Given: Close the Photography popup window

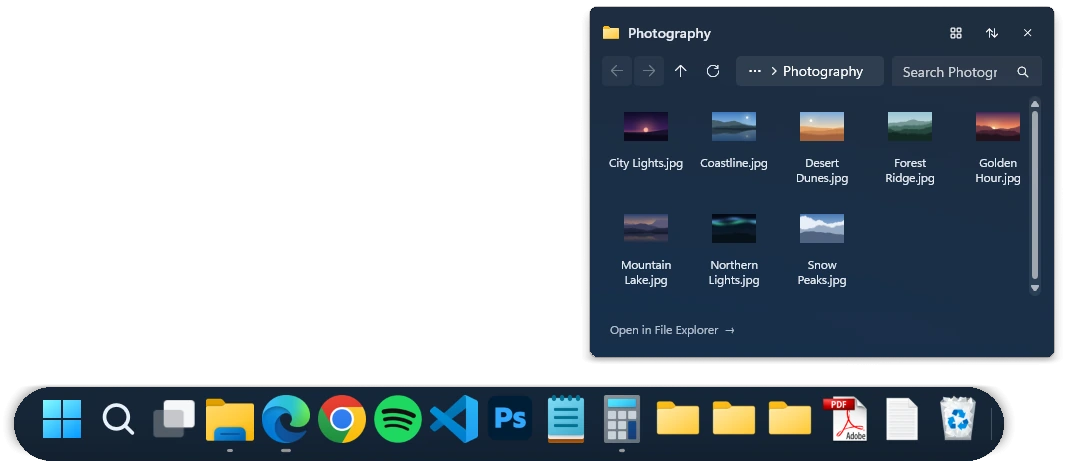Looking at the screenshot, I should [x=1027, y=33].
